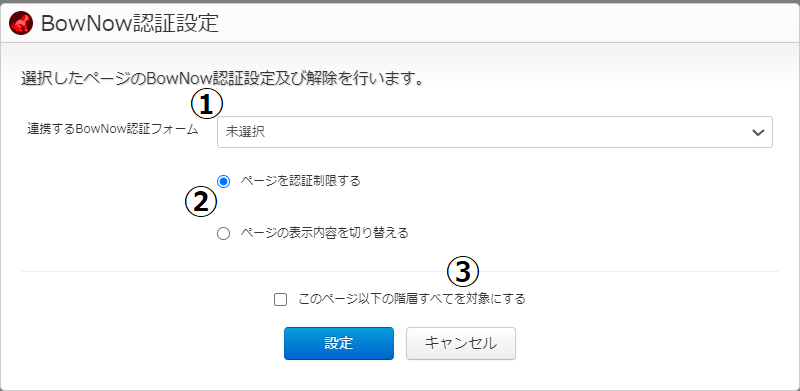Click the circled number ③ annotation
800x391 pixels.
click(x=463, y=272)
